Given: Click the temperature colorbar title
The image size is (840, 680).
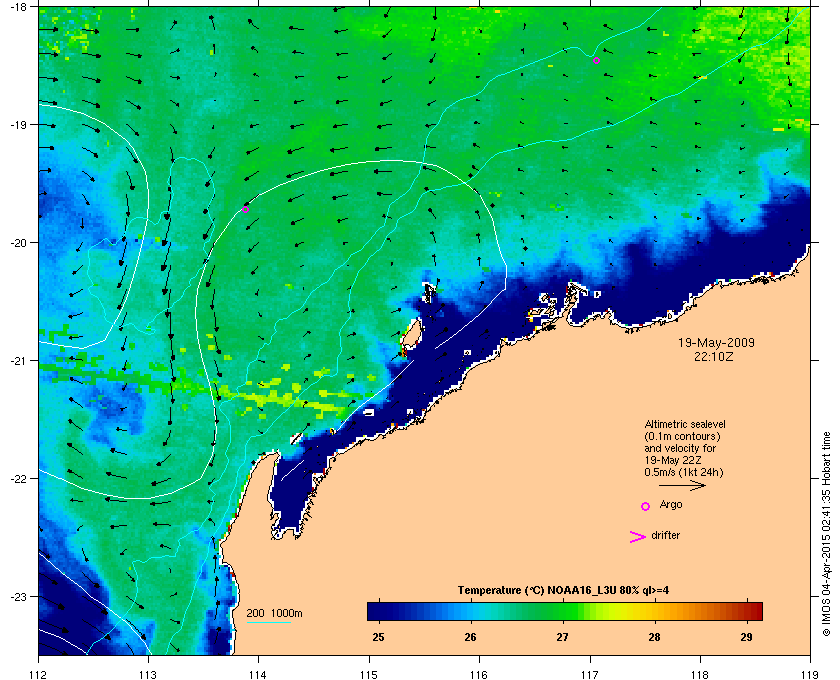Looking at the screenshot, I should click(x=563, y=591).
